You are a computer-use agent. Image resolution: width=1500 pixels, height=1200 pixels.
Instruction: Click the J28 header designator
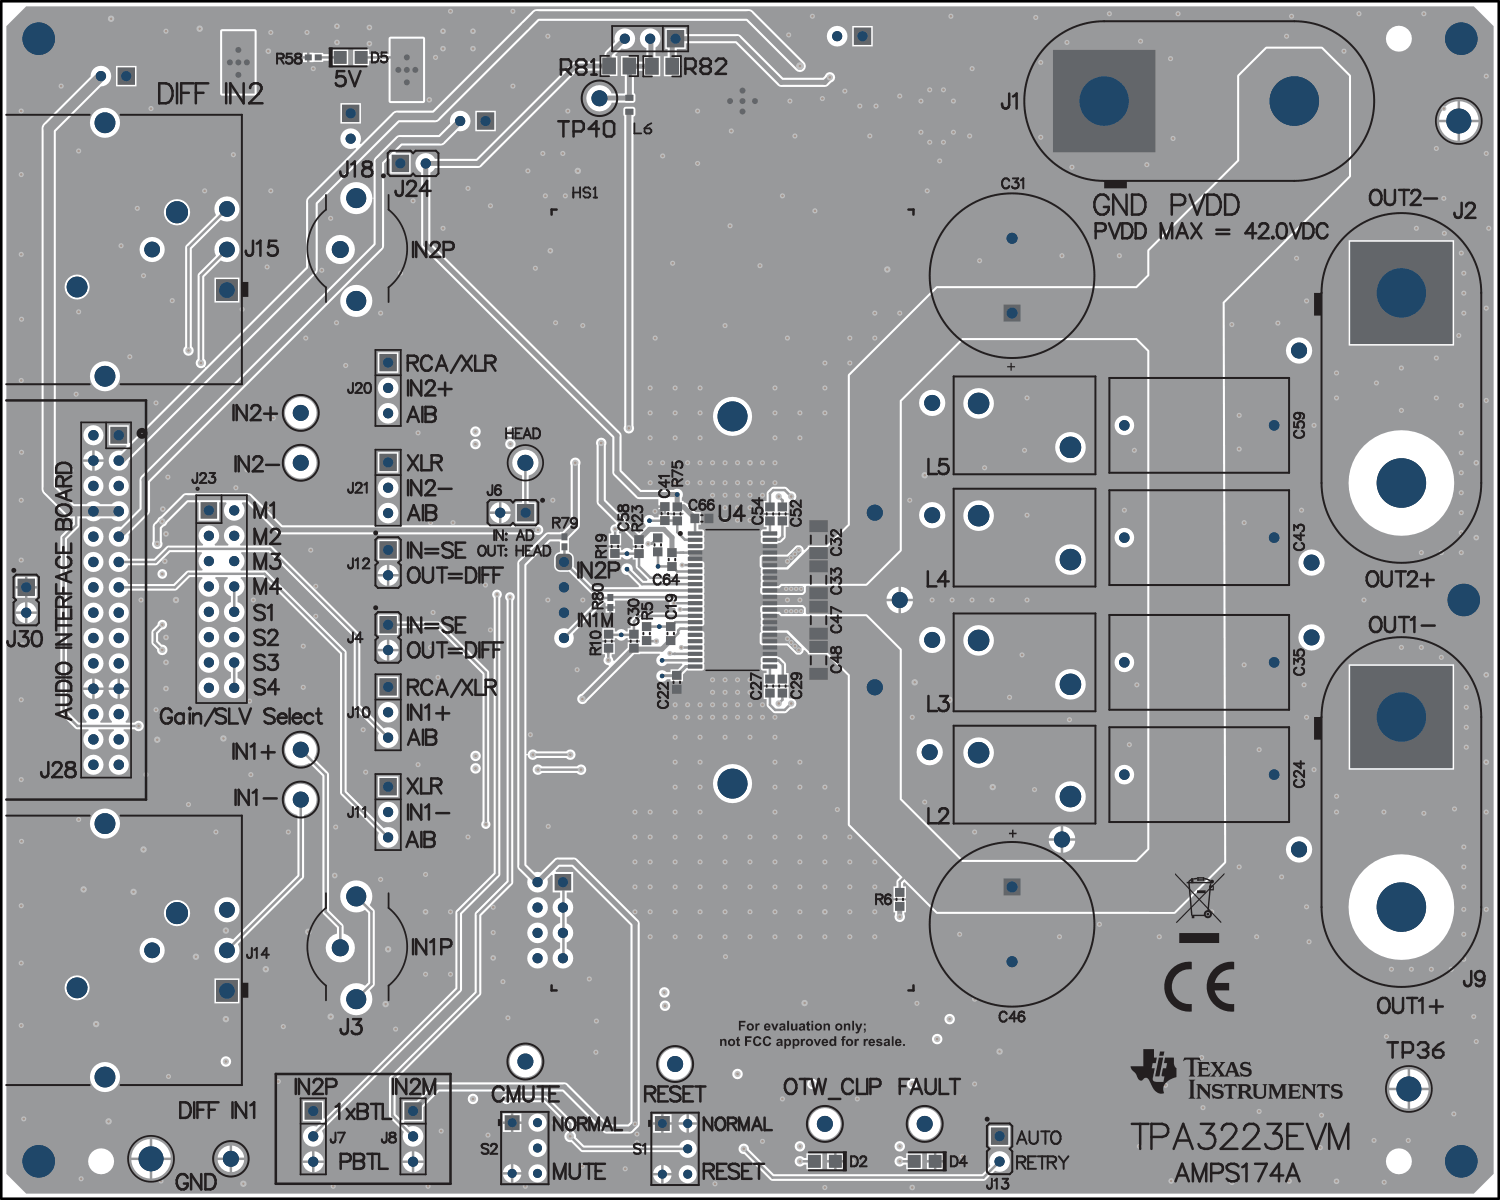pyautogui.click(x=58, y=771)
